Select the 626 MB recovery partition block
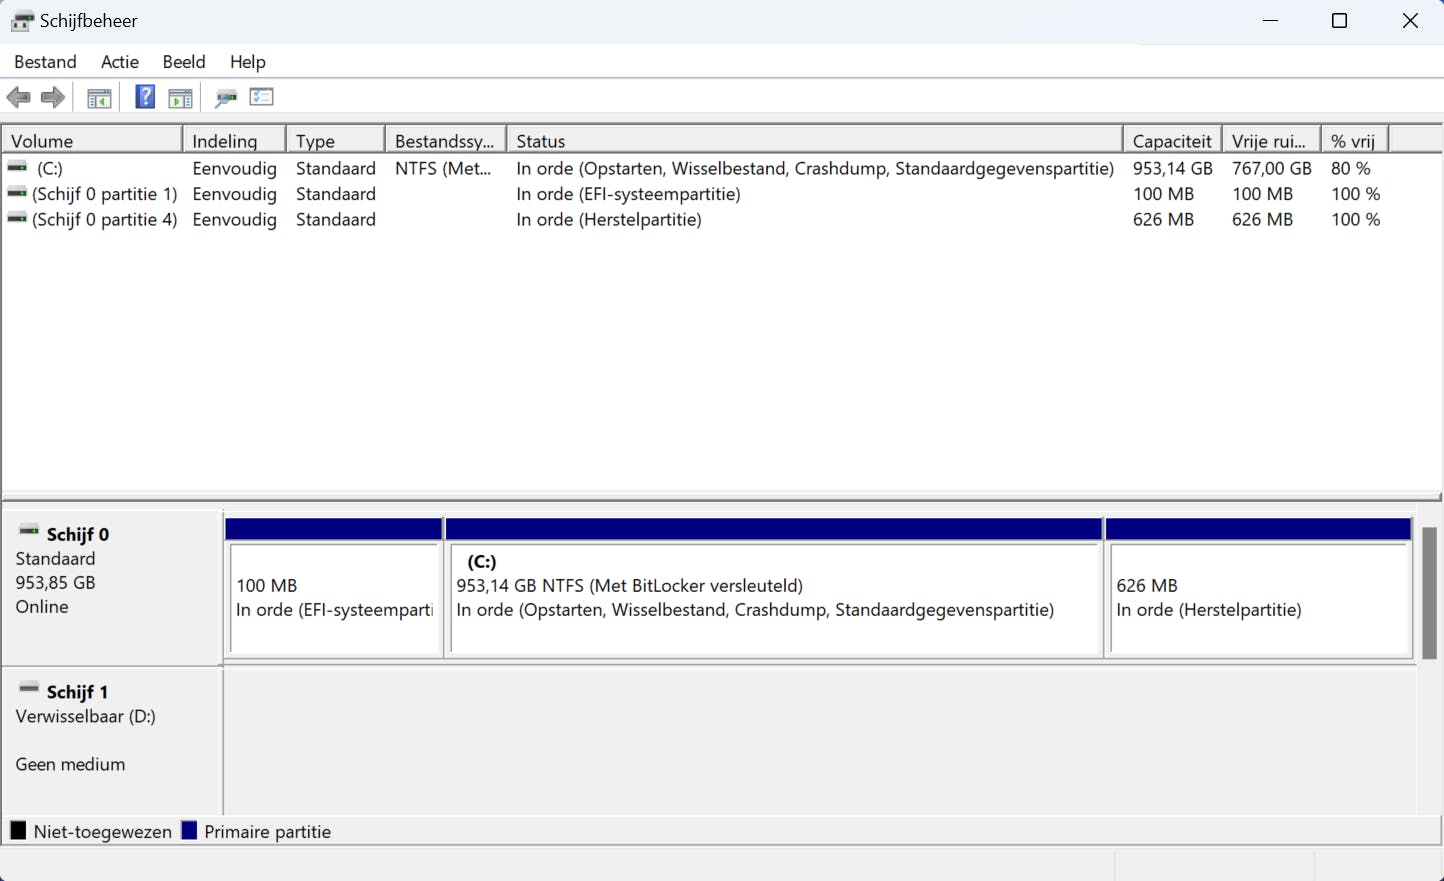 pyautogui.click(x=1259, y=598)
